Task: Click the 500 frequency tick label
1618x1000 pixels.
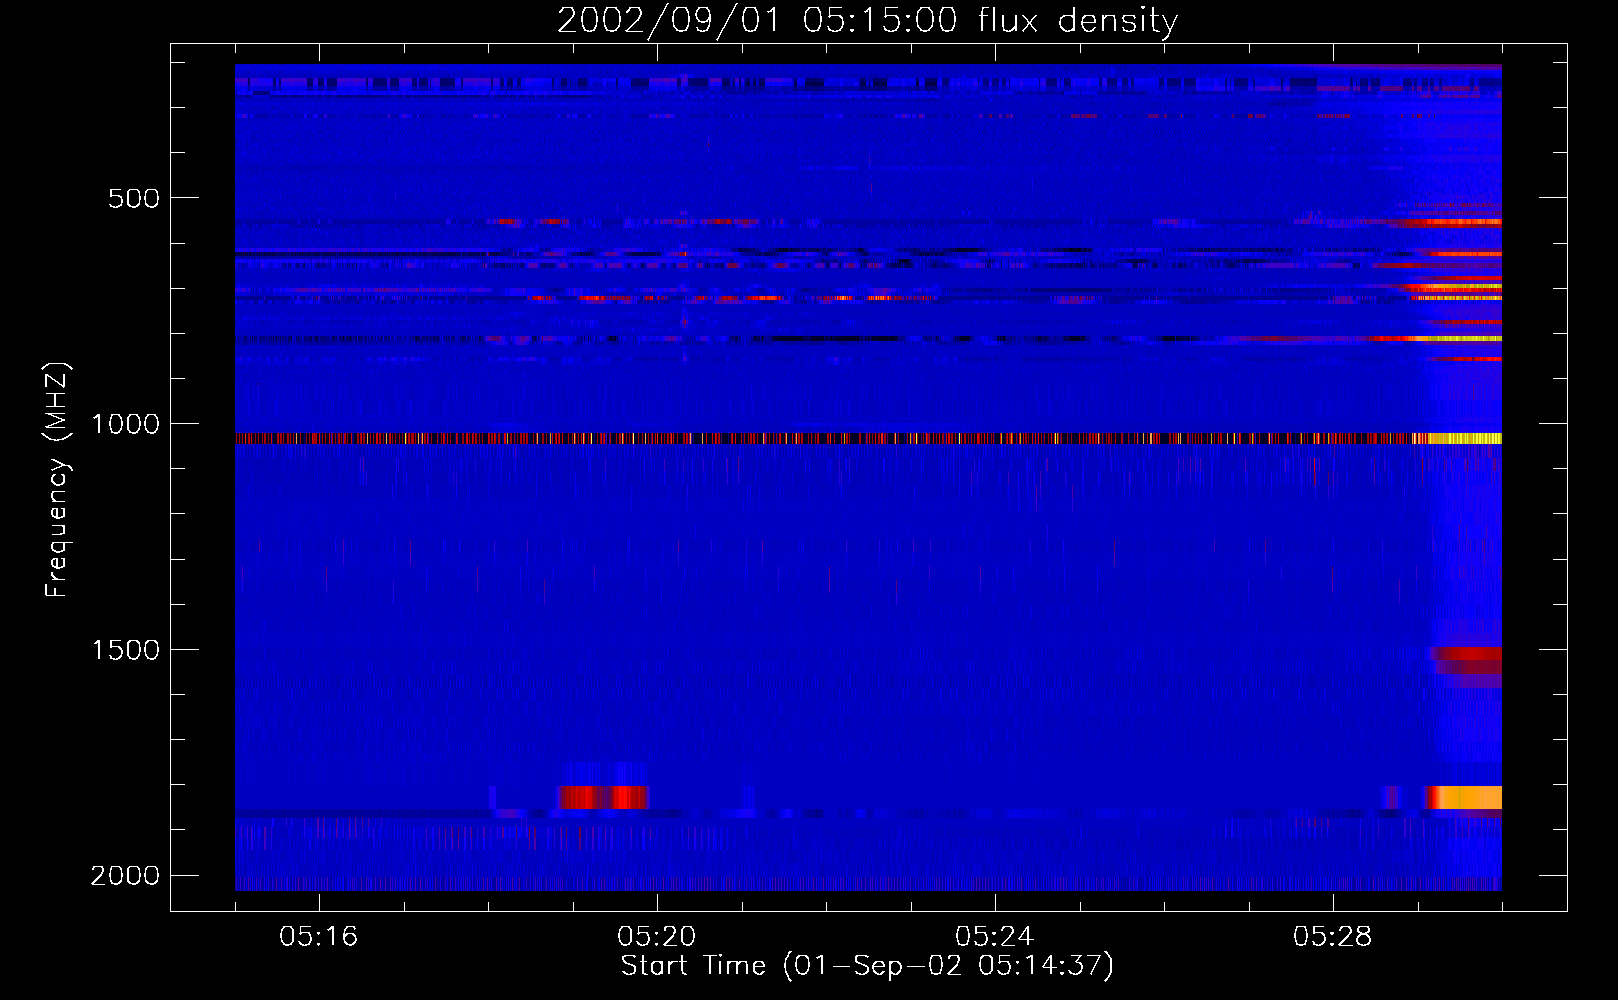Action: coord(134,198)
